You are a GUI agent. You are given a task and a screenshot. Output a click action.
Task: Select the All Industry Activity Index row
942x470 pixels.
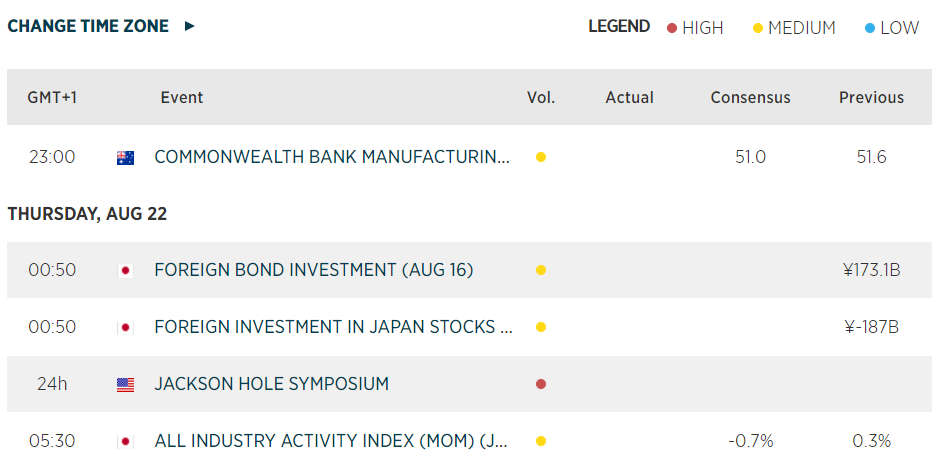[x=332, y=441]
